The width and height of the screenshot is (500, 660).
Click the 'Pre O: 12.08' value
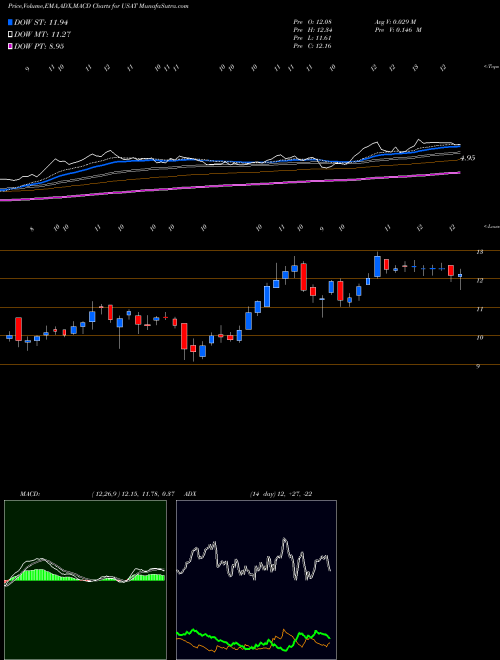coord(313,22)
